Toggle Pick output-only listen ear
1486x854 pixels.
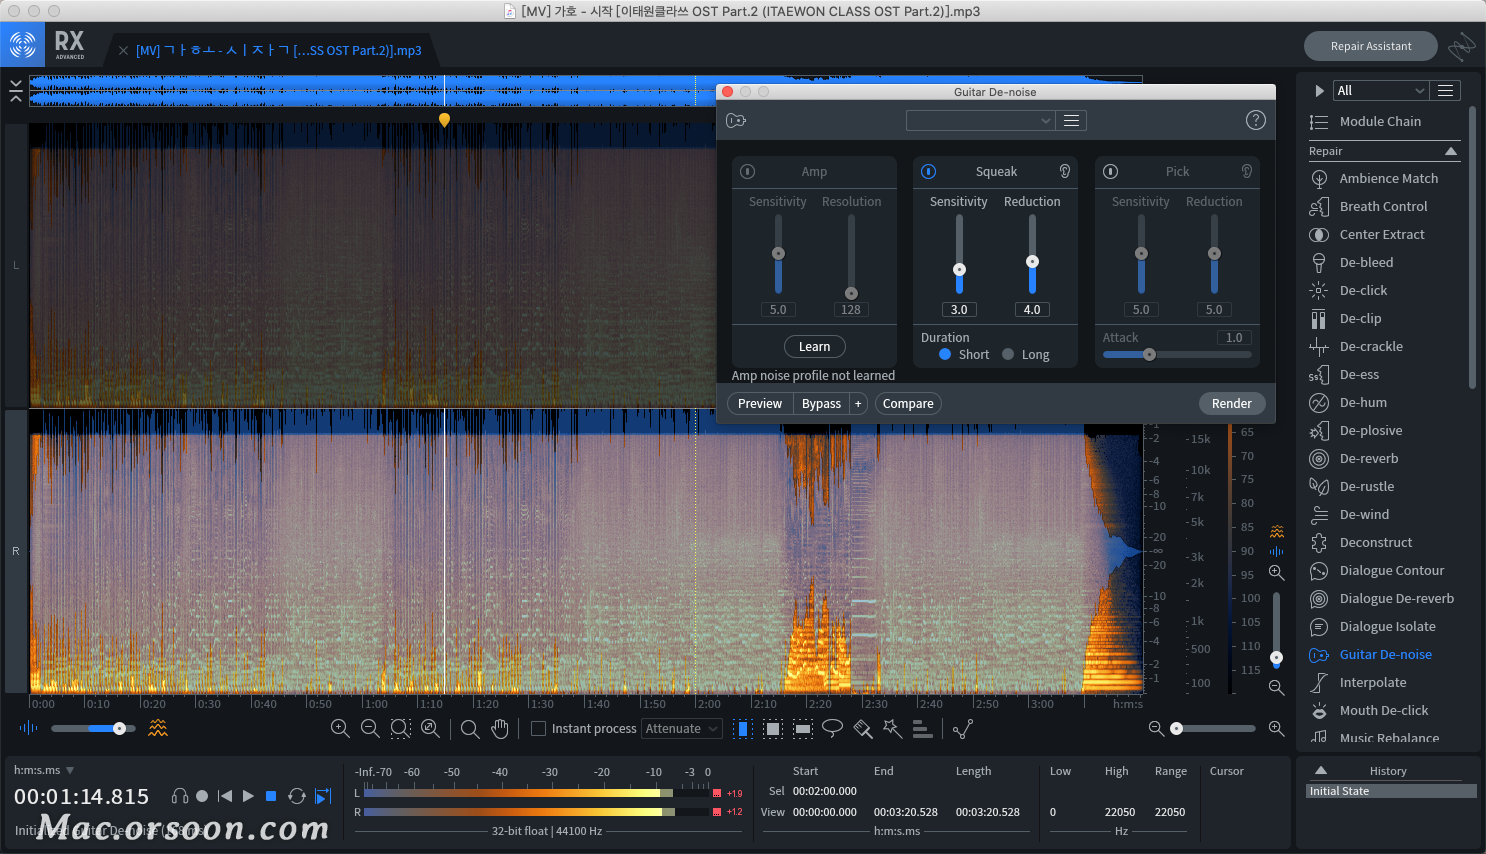pyautogui.click(x=1247, y=171)
